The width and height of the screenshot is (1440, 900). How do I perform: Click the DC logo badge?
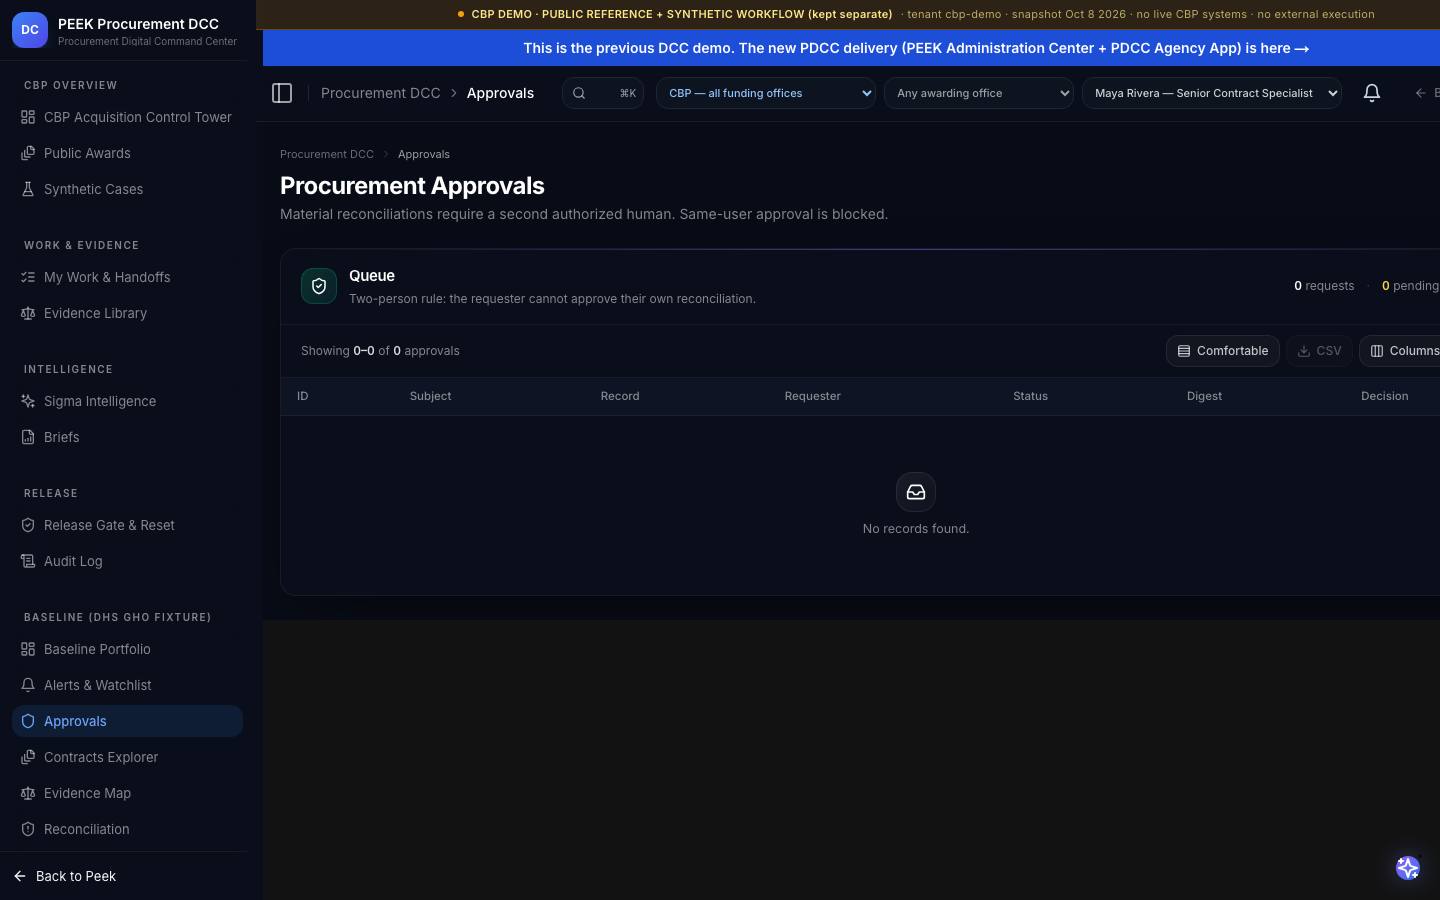coord(30,30)
